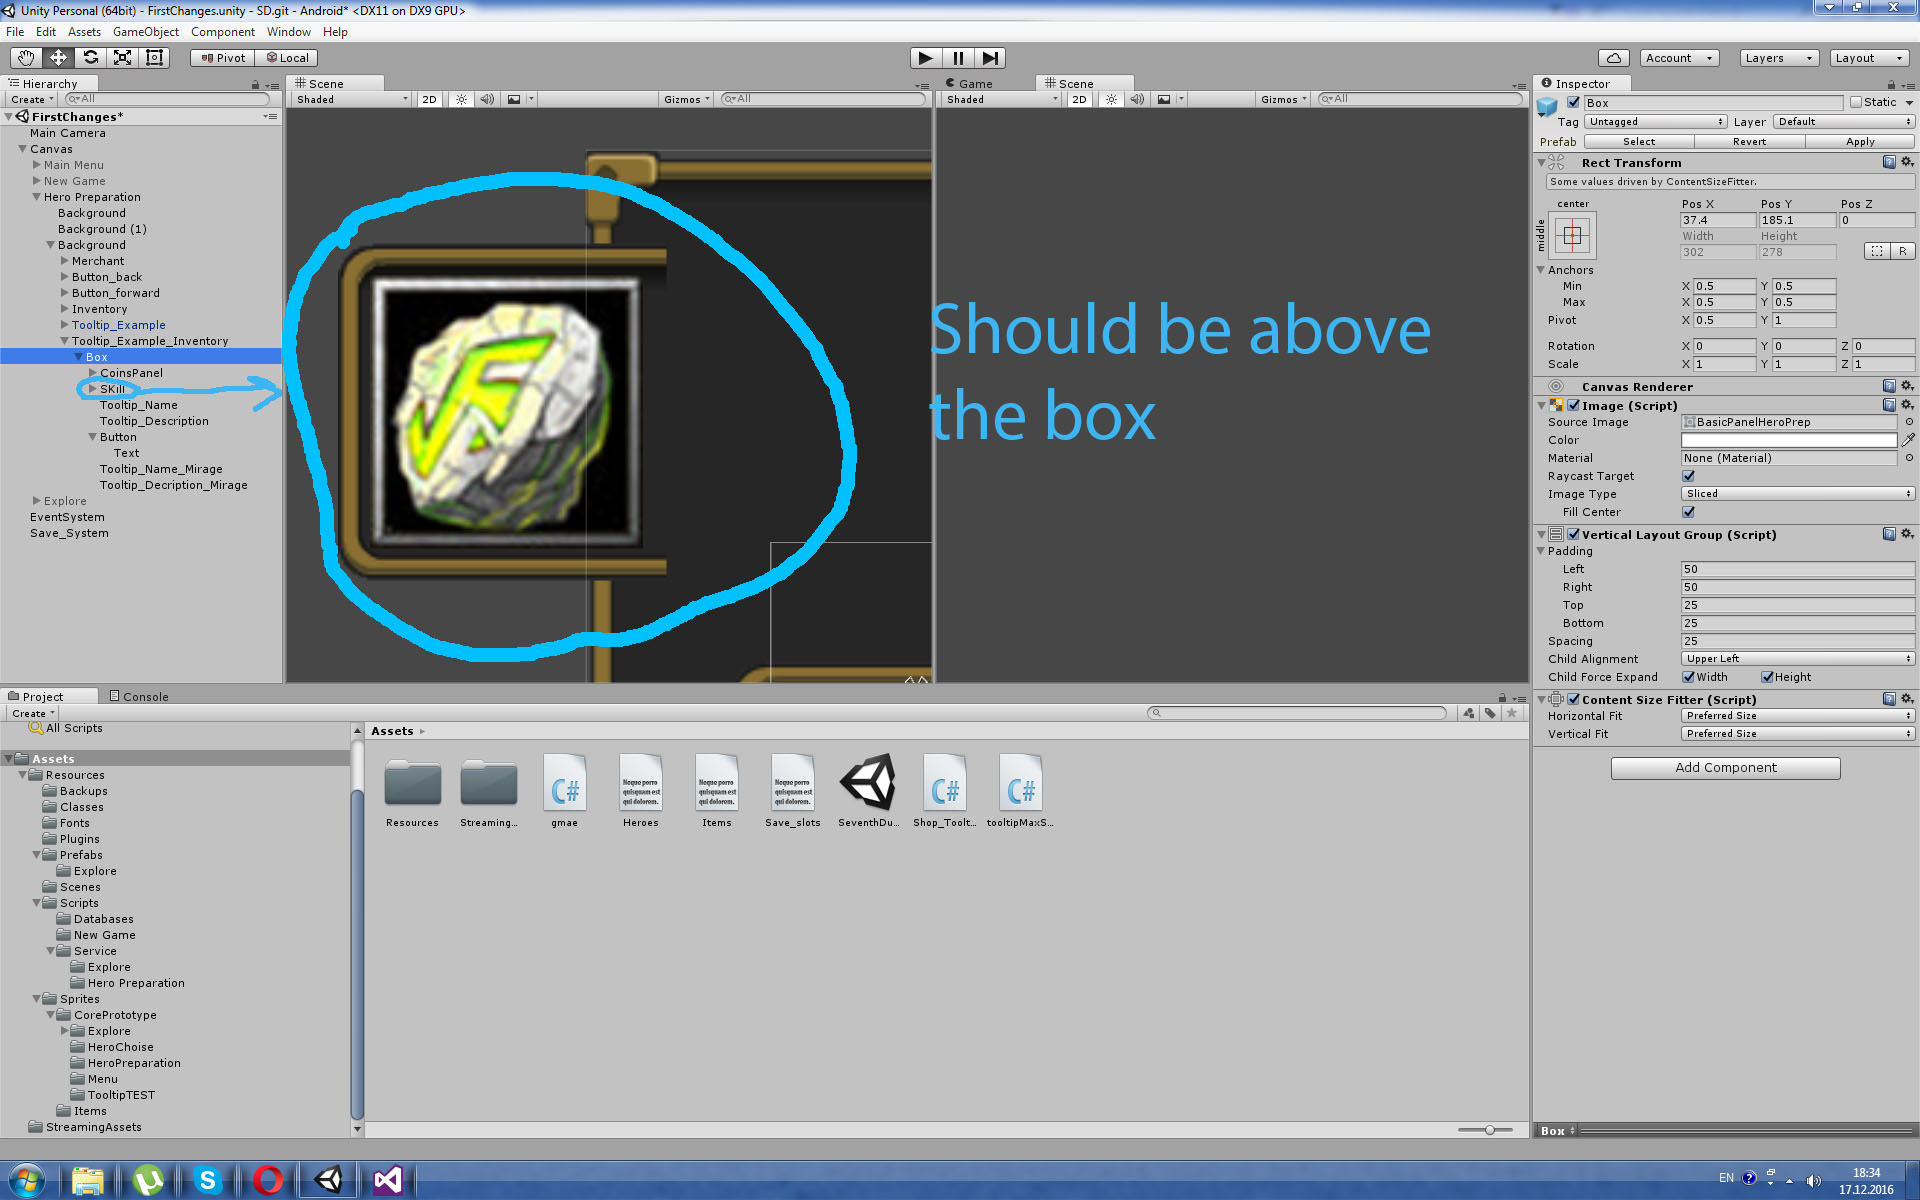Screen dimensions: 1920x1200
Task: Select the Move tool in toolbar
Action: pos(58,58)
